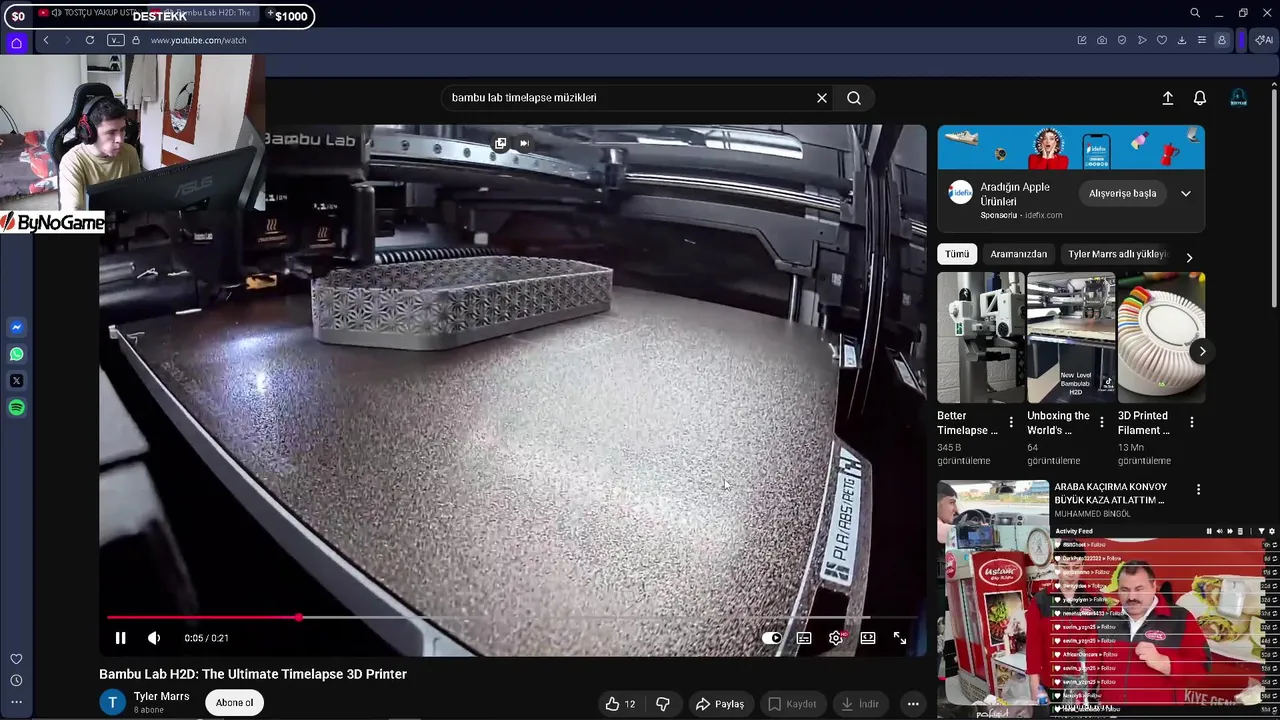The image size is (1280, 720).
Task: Open the player settings gear
Action: coord(836,638)
